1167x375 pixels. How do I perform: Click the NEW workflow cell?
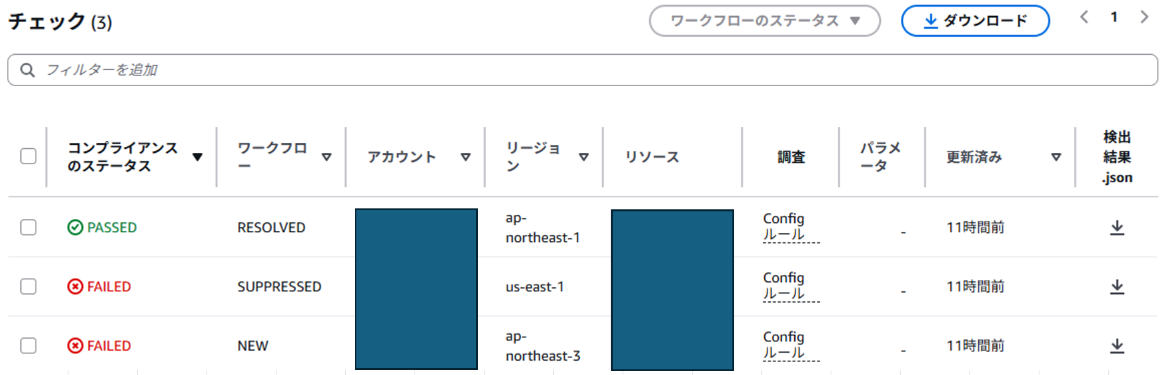253,346
